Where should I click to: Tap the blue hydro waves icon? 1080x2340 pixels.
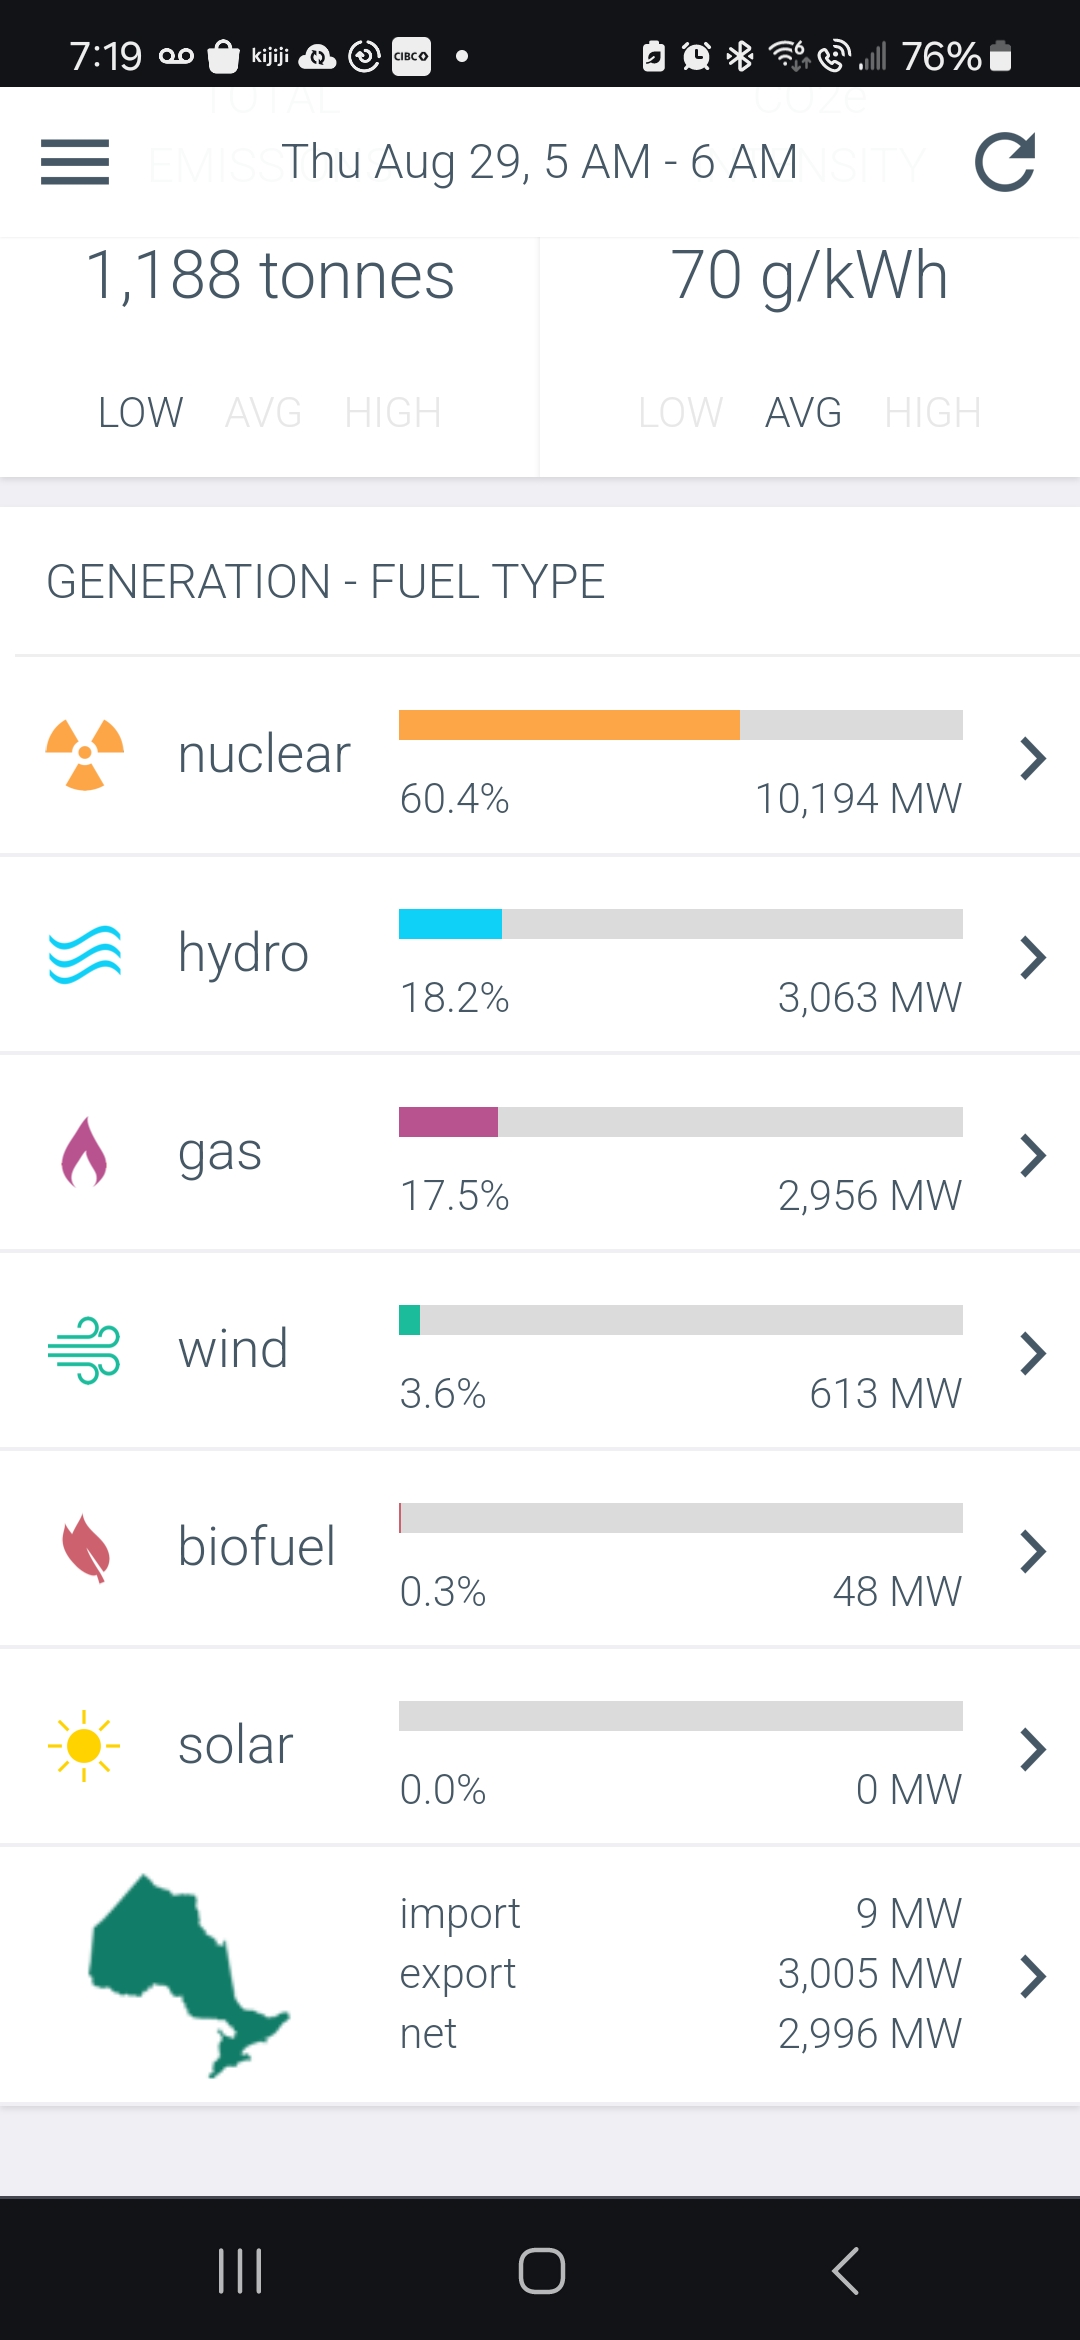(x=85, y=954)
